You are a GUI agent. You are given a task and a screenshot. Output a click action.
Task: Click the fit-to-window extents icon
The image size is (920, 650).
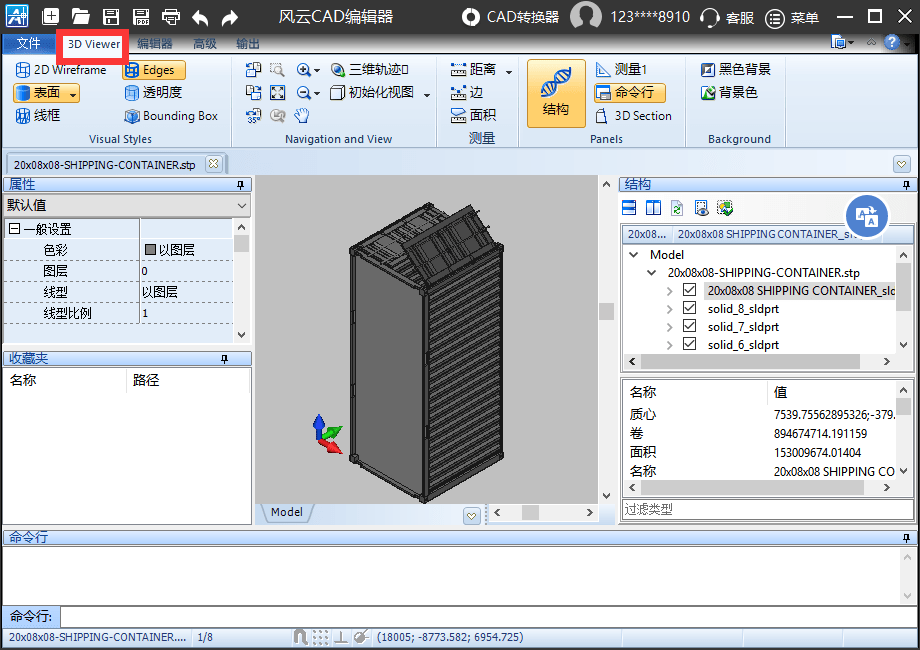pos(277,93)
